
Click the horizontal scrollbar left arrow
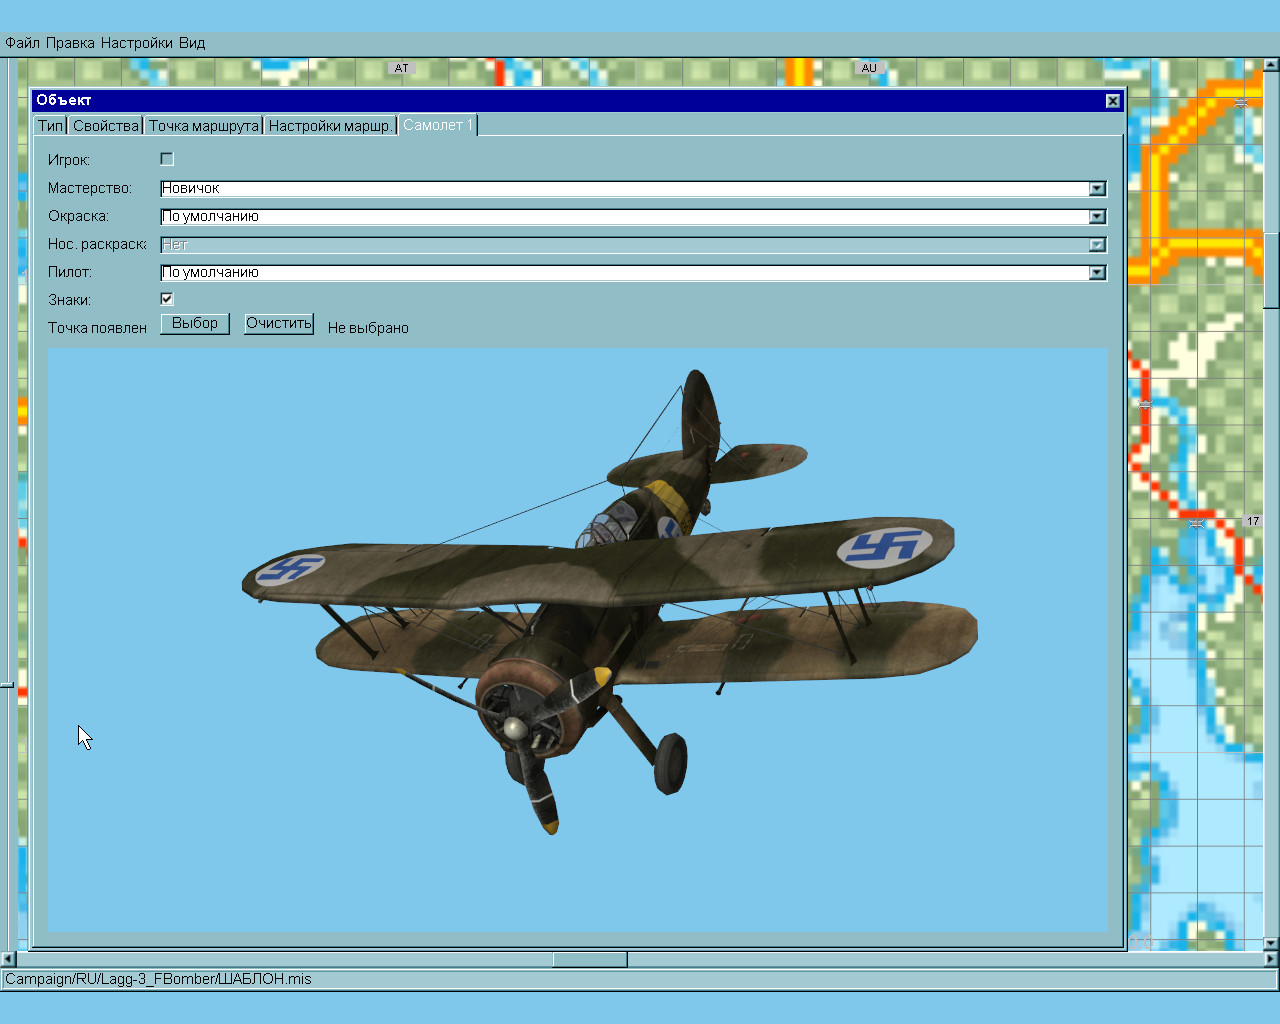8,960
